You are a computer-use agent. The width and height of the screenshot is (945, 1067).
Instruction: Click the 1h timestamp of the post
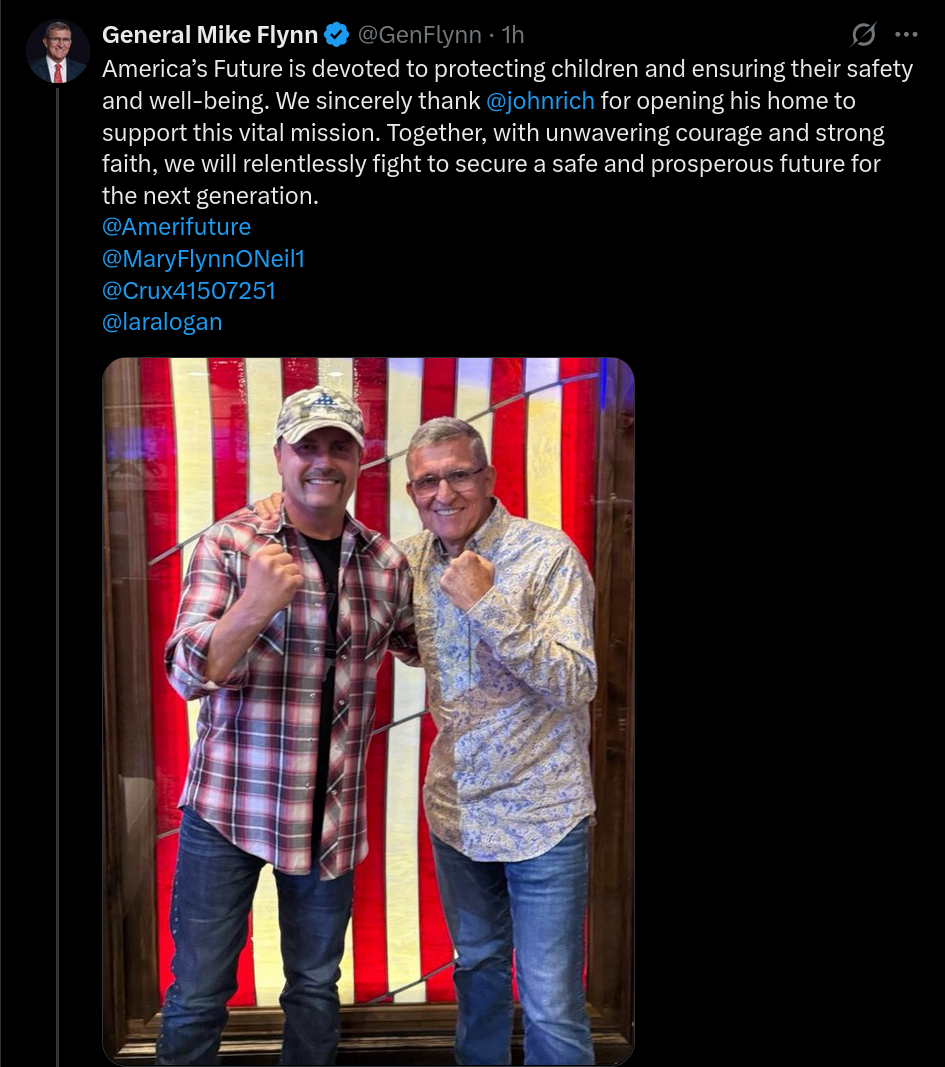[513, 35]
